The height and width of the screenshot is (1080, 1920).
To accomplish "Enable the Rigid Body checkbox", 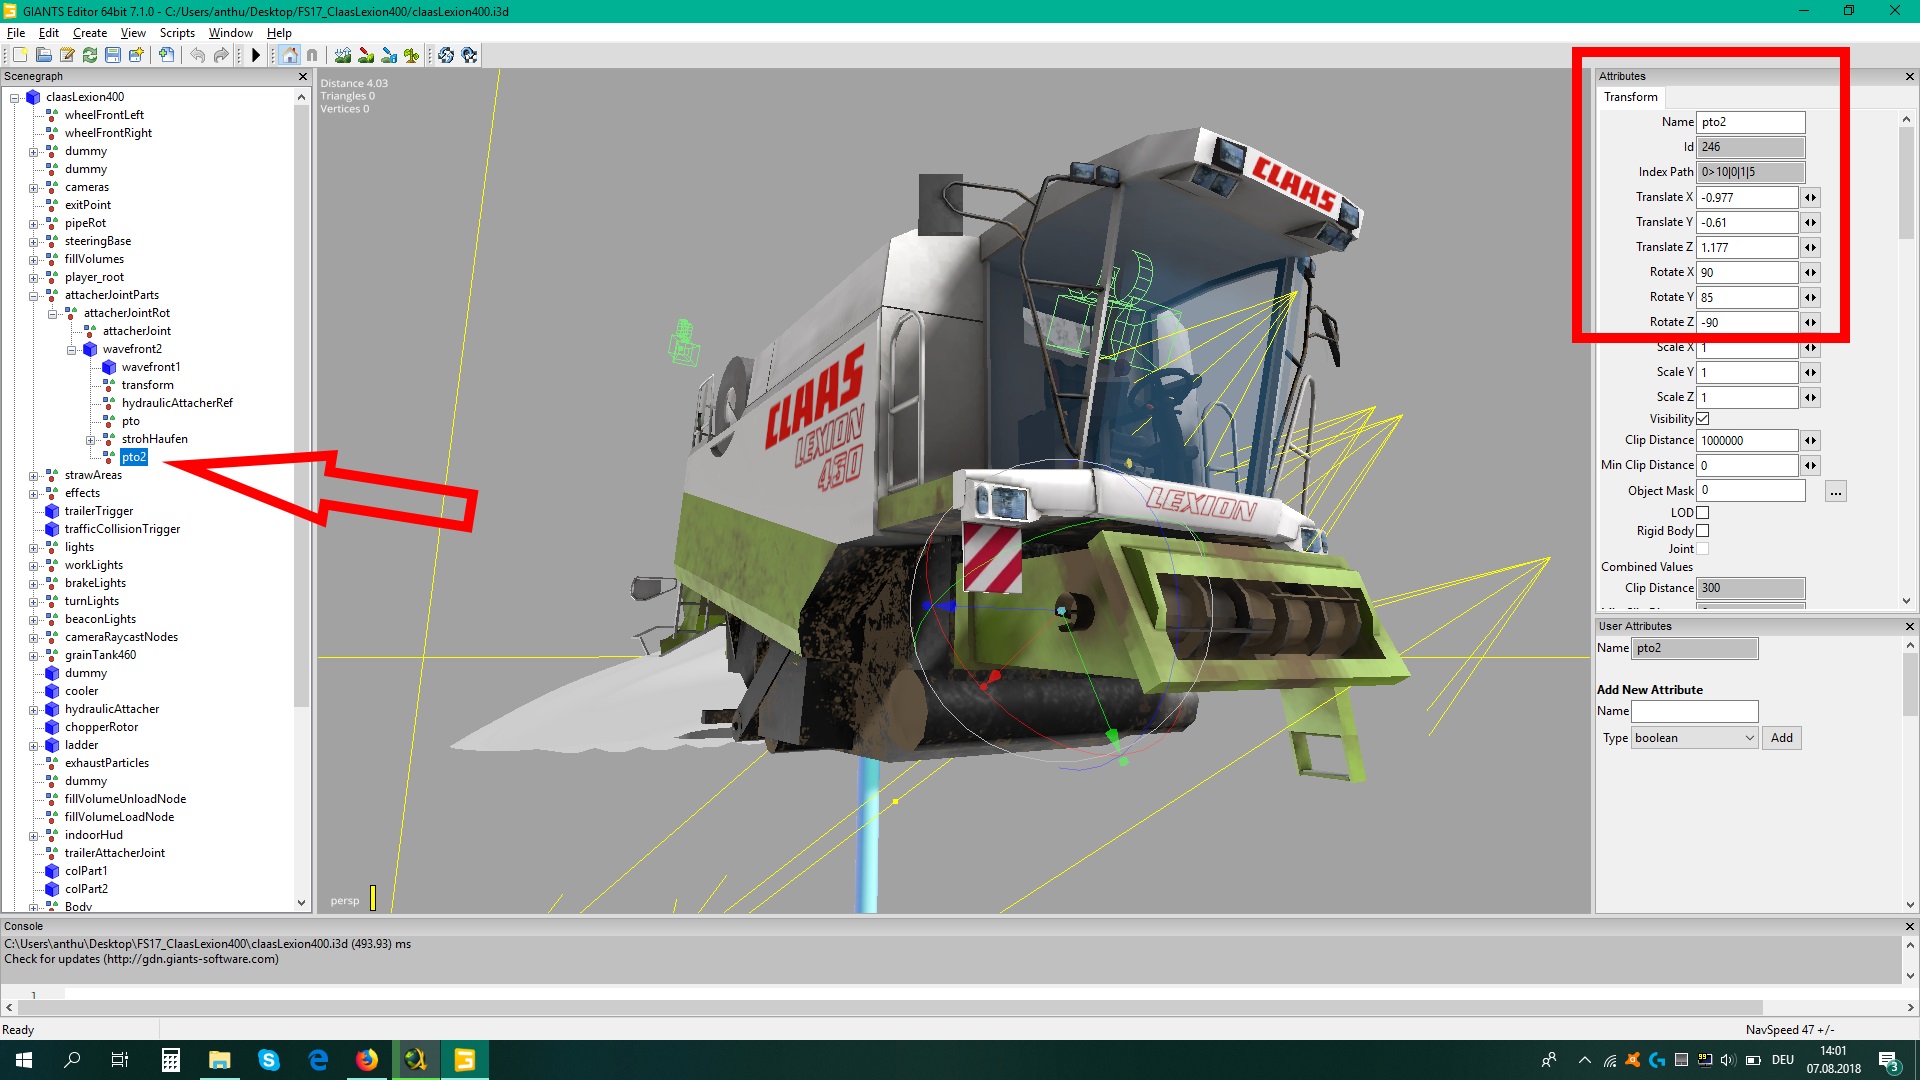I will [1703, 531].
